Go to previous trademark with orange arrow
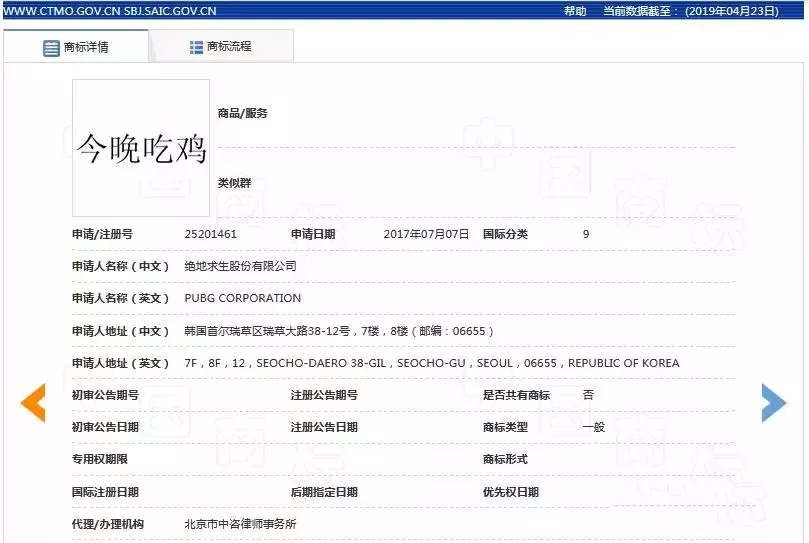Image resolution: width=809 pixels, height=543 pixels. click(33, 403)
